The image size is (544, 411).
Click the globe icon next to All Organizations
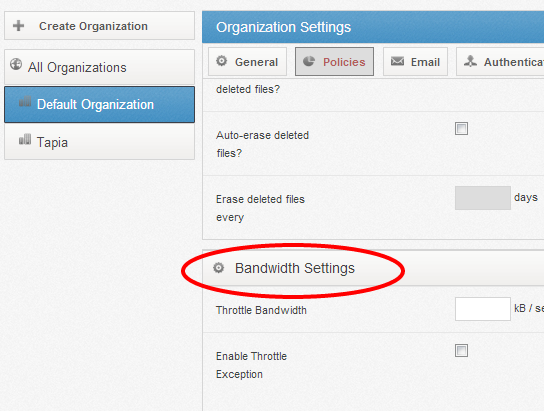pyautogui.click(x=16, y=64)
